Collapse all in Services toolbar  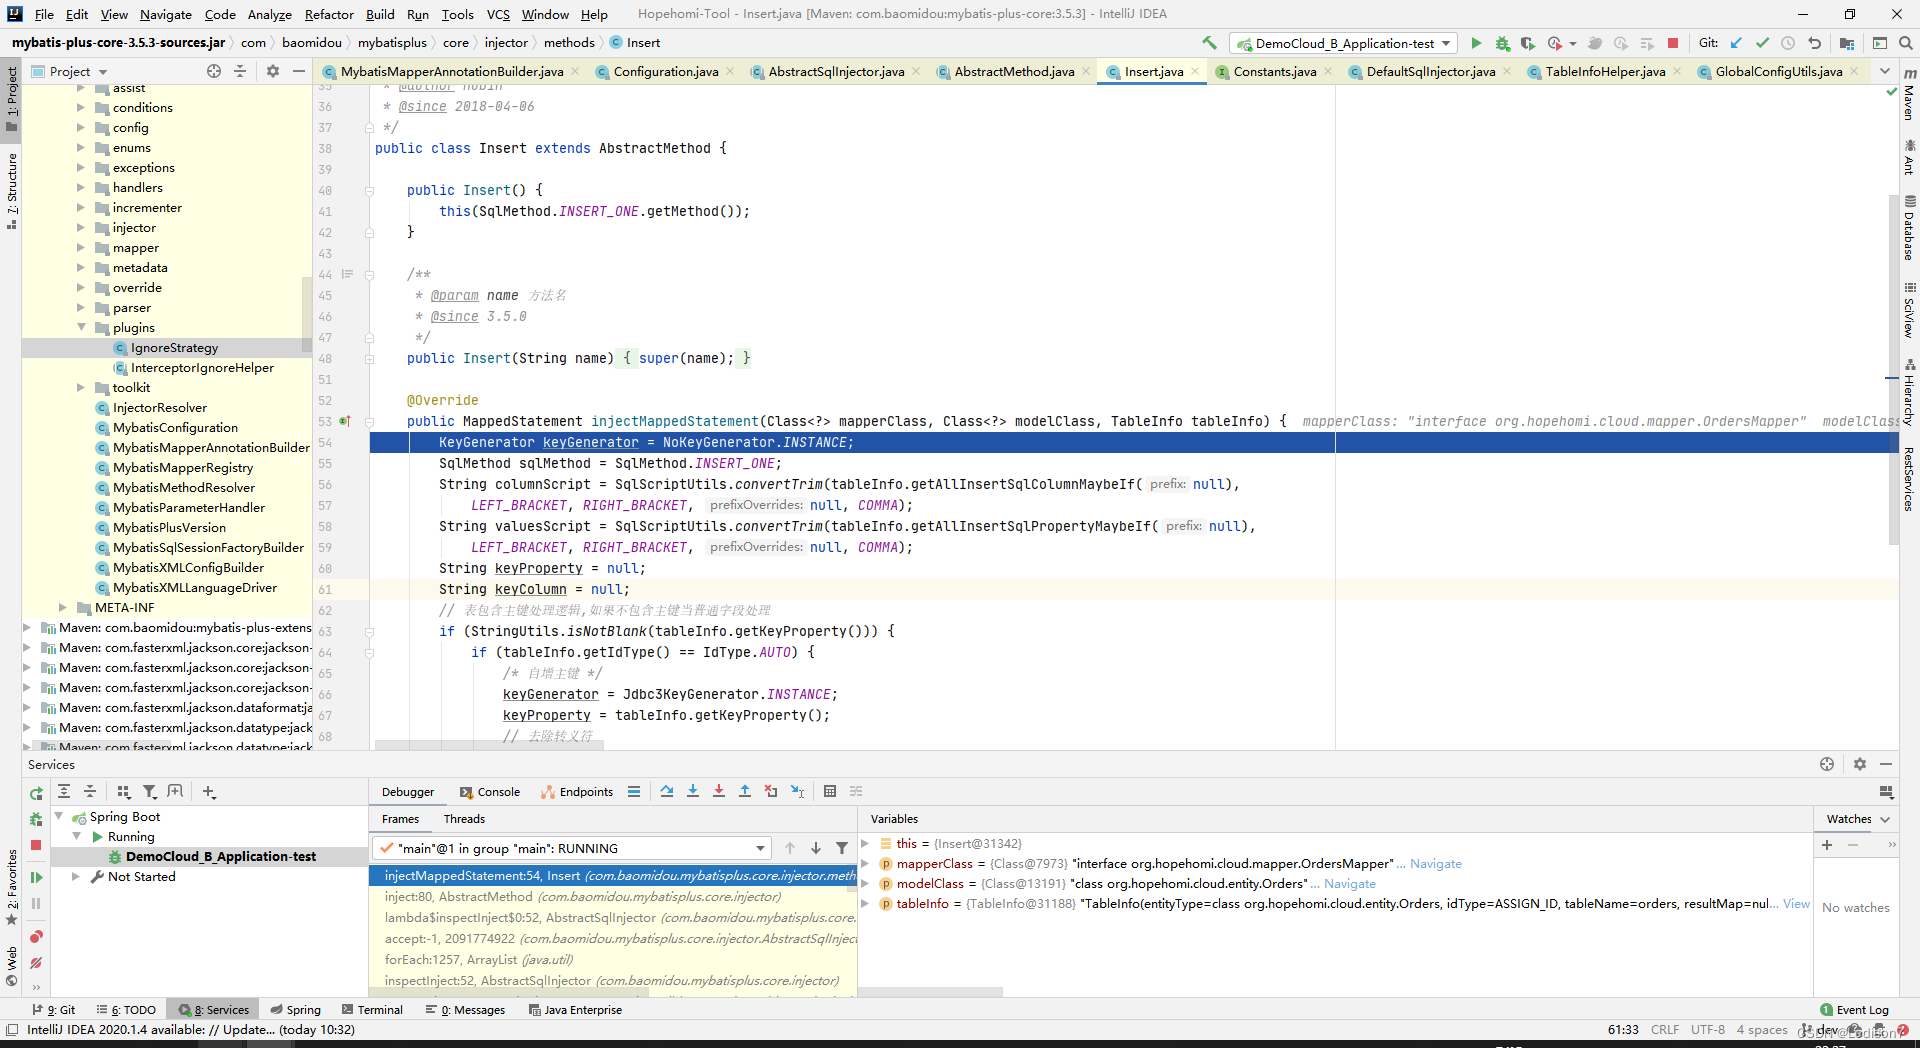coord(90,791)
